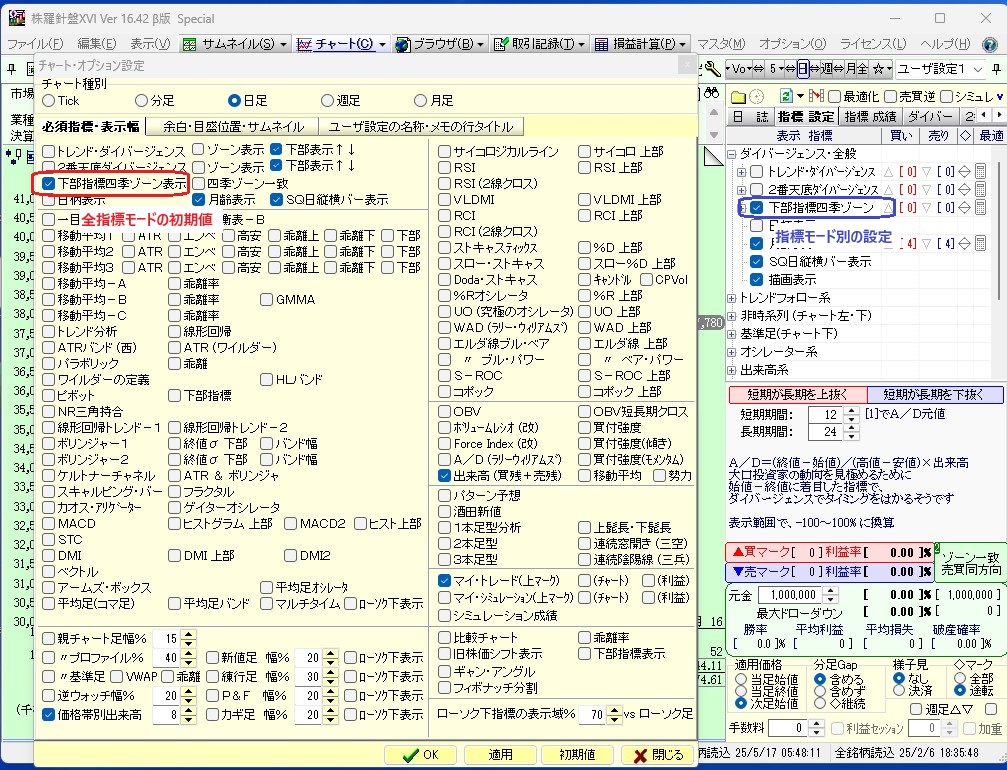
Task: Open the ユーザ設定1 dropdown
Action: click(x=977, y=69)
